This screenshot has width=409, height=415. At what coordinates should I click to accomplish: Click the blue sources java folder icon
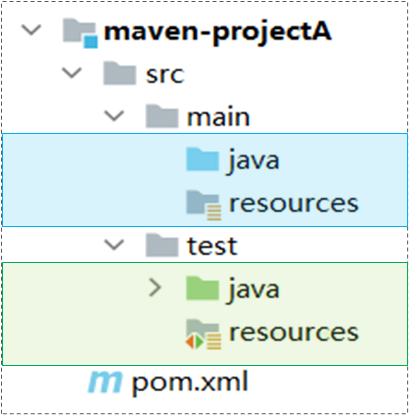pos(203,159)
